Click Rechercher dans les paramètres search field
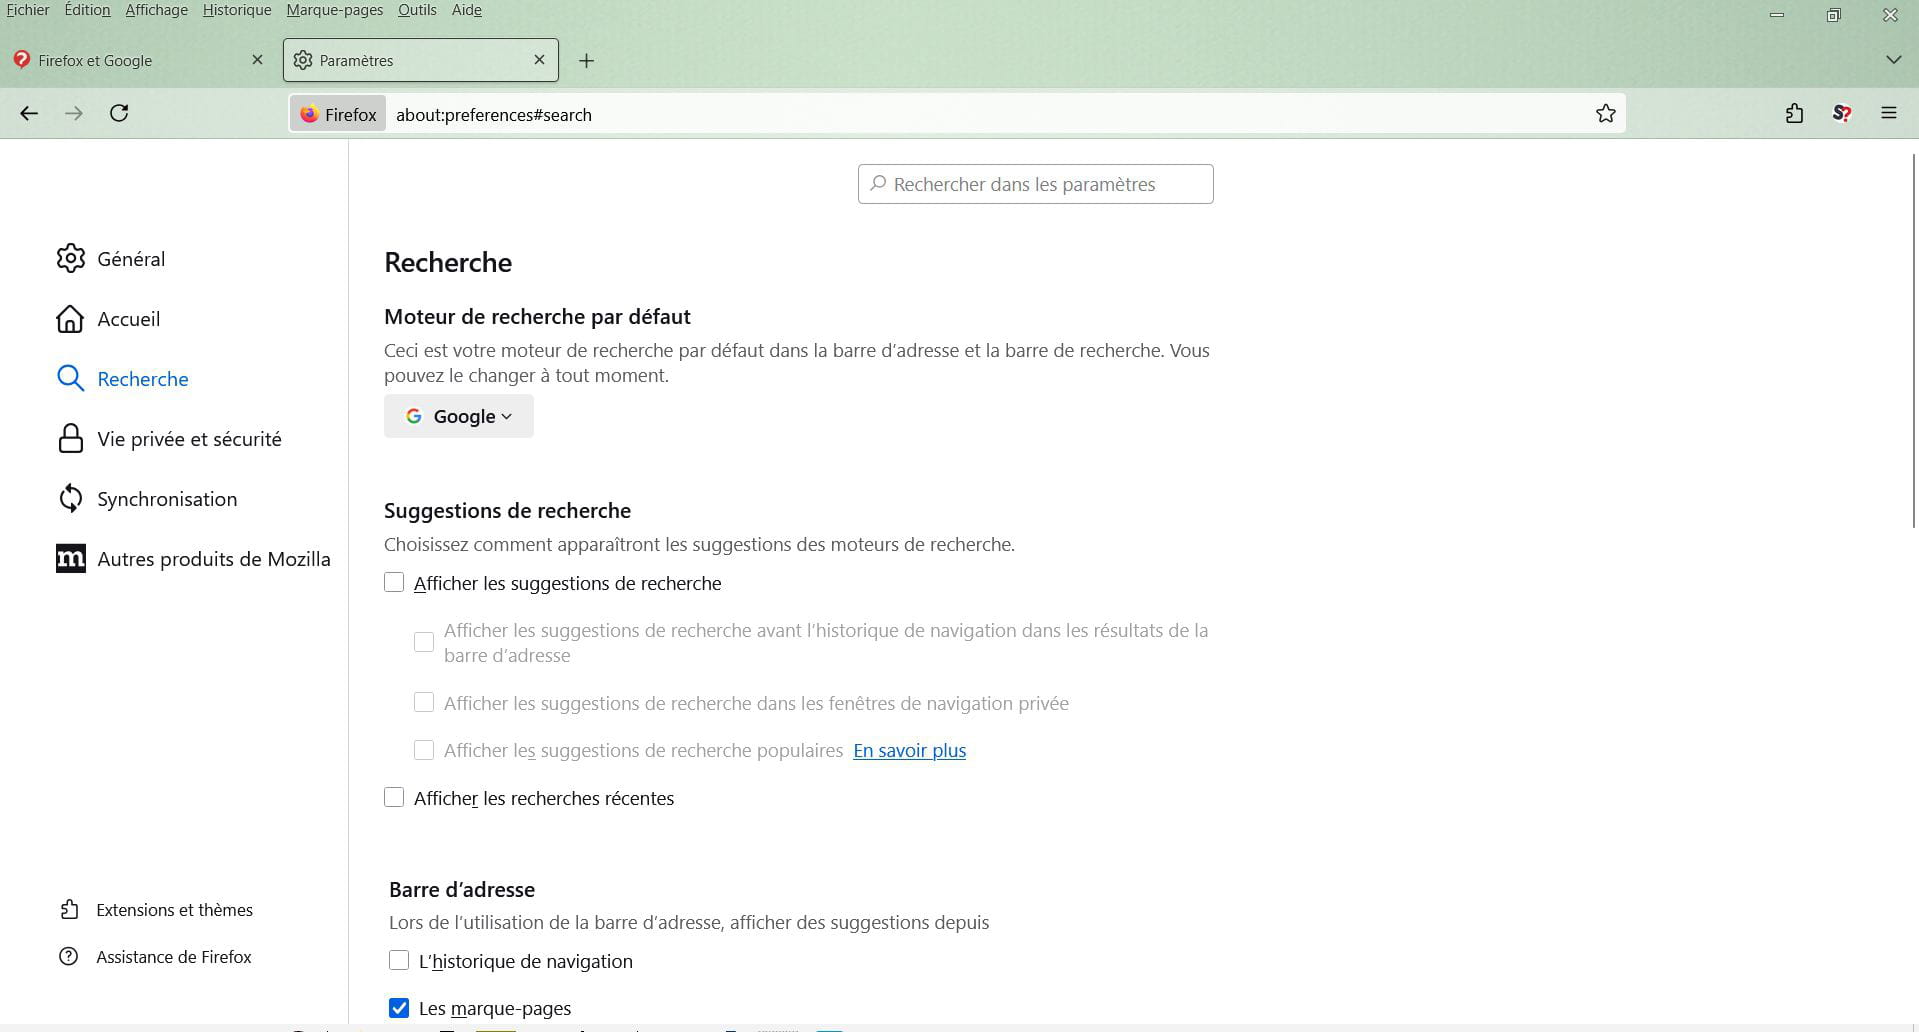Image resolution: width=1919 pixels, height=1032 pixels. pyautogui.click(x=1036, y=184)
